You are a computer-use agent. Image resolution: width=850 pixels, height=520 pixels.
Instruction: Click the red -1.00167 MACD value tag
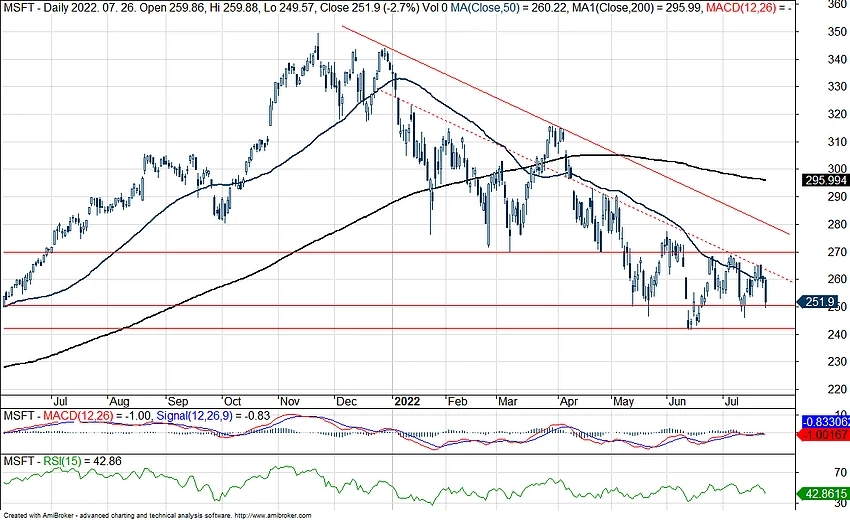[823, 434]
